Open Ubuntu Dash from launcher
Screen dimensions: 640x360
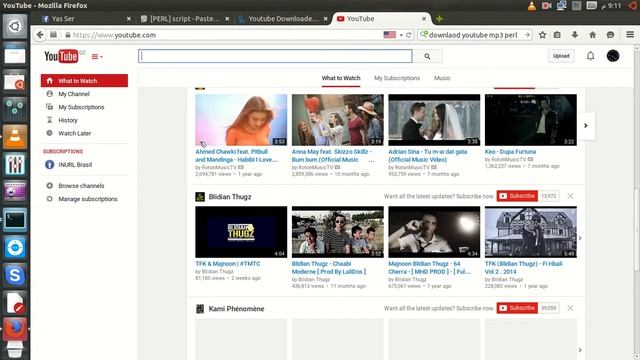coord(15,26)
